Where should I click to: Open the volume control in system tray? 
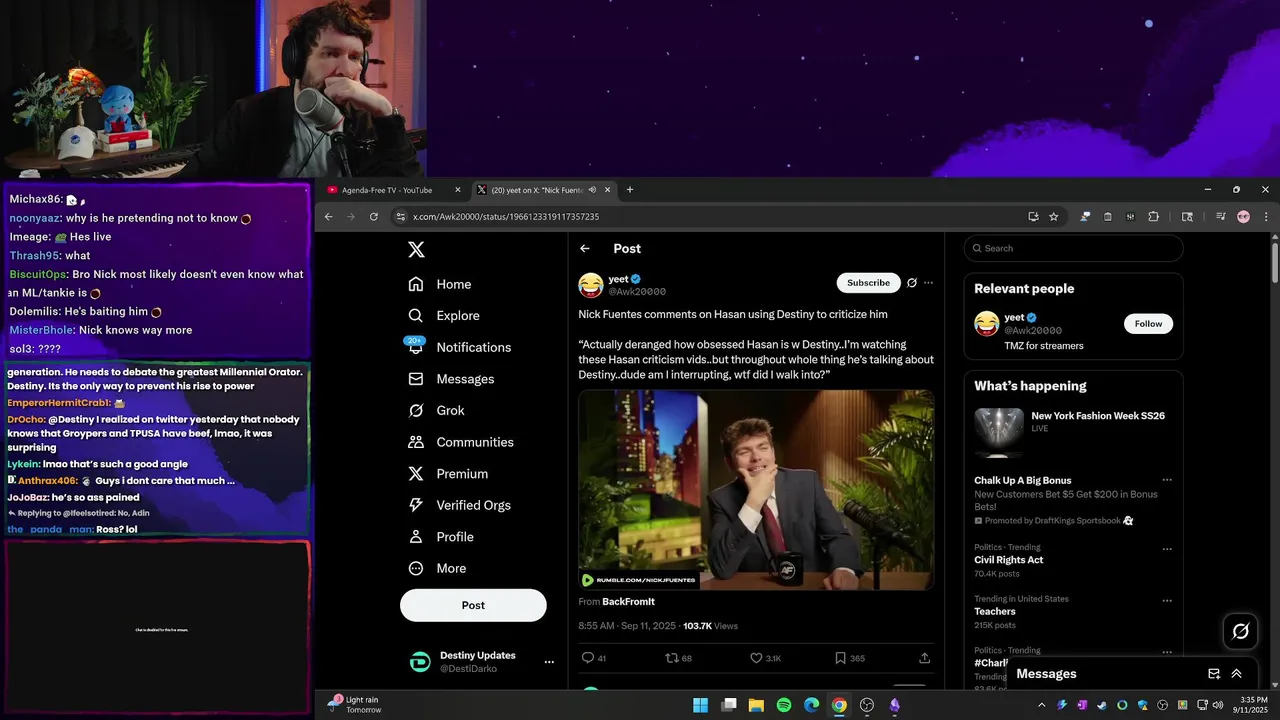point(1217,705)
